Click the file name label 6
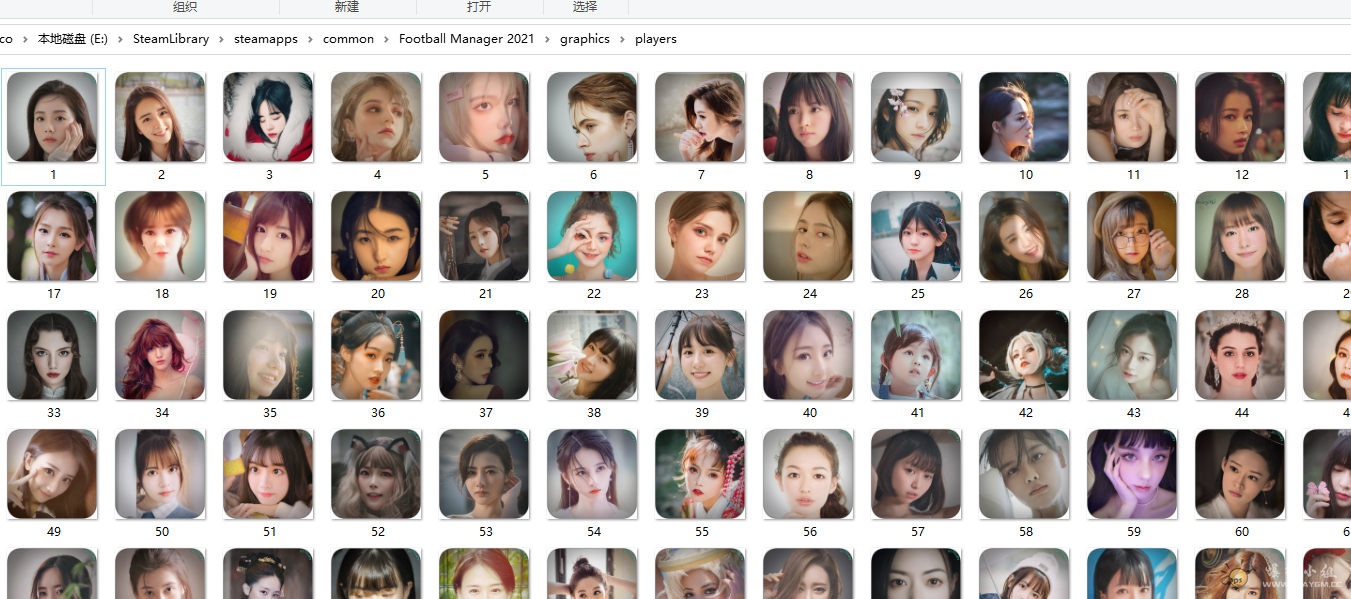Image resolution: width=1351 pixels, height=599 pixels. pyautogui.click(x=593, y=174)
